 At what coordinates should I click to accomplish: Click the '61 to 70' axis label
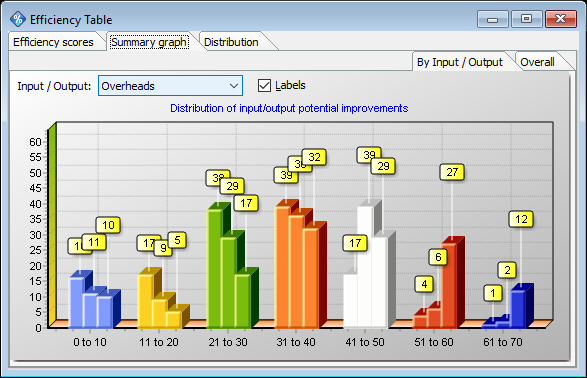[503, 342]
